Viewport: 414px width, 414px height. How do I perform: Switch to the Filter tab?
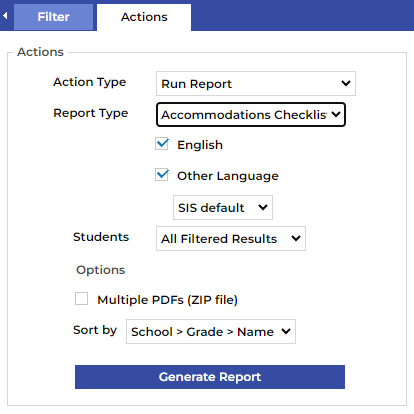(x=53, y=17)
